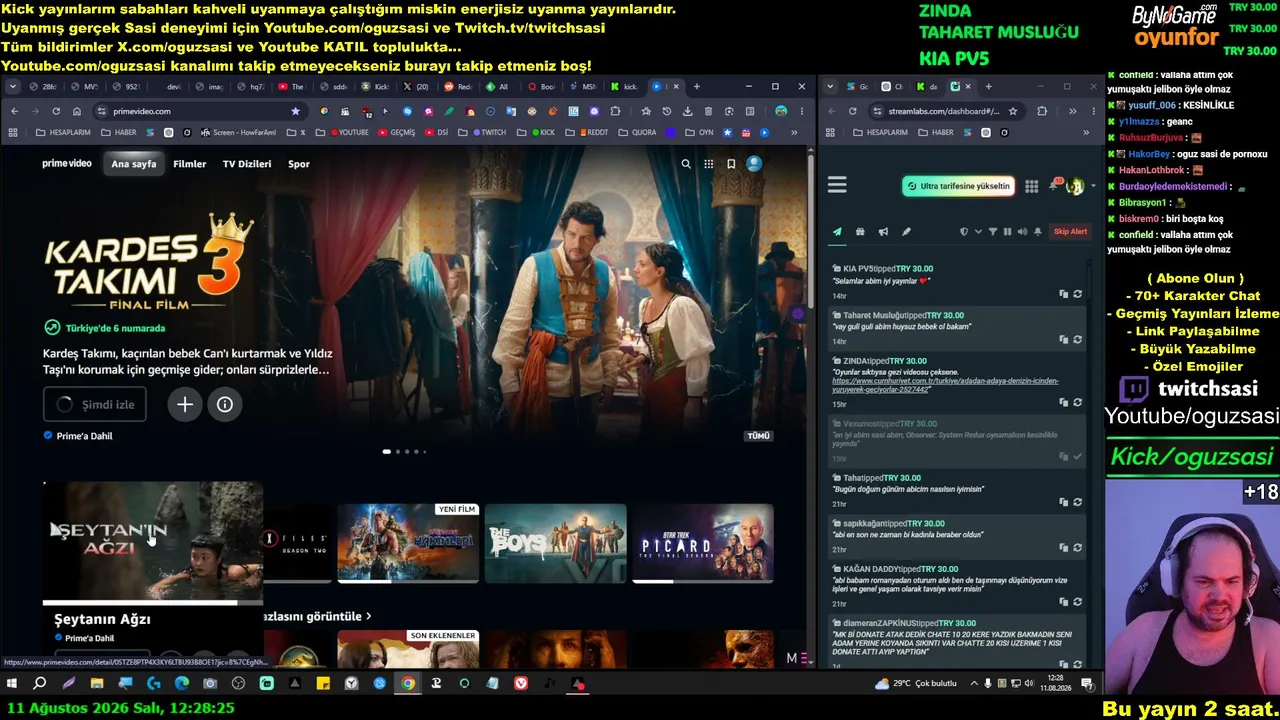
Task: Go to browser home page
Action: pos(77,111)
